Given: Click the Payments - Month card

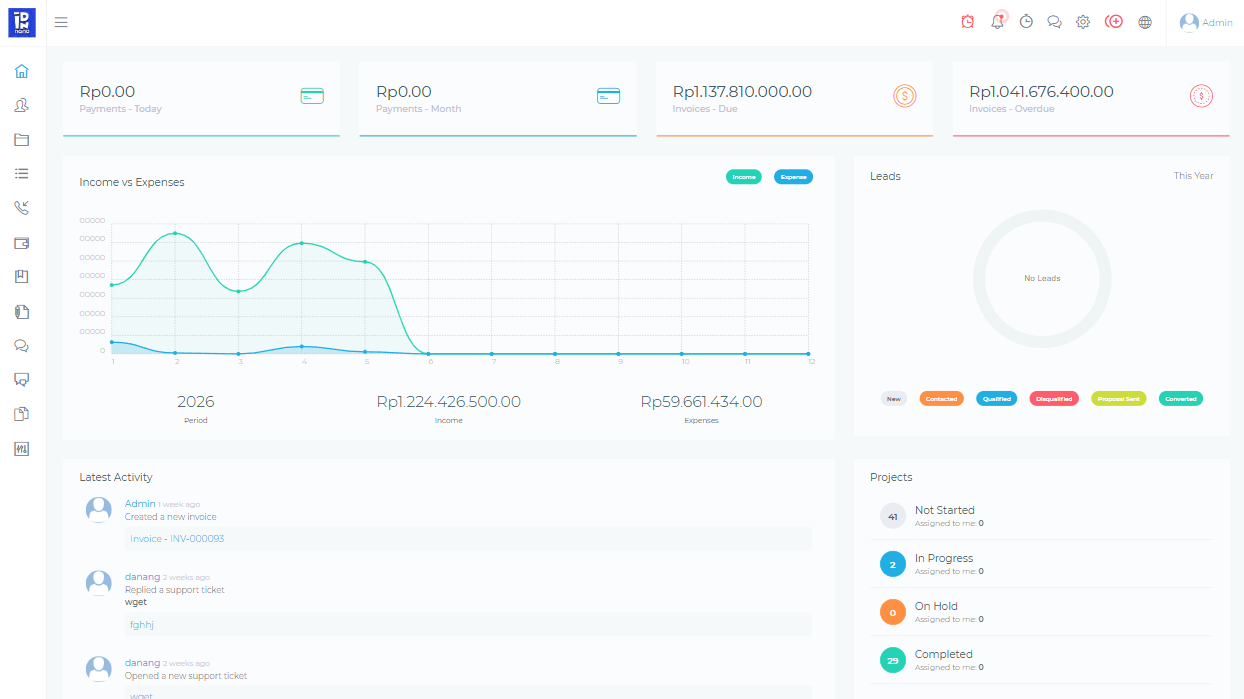Looking at the screenshot, I should [x=498, y=98].
